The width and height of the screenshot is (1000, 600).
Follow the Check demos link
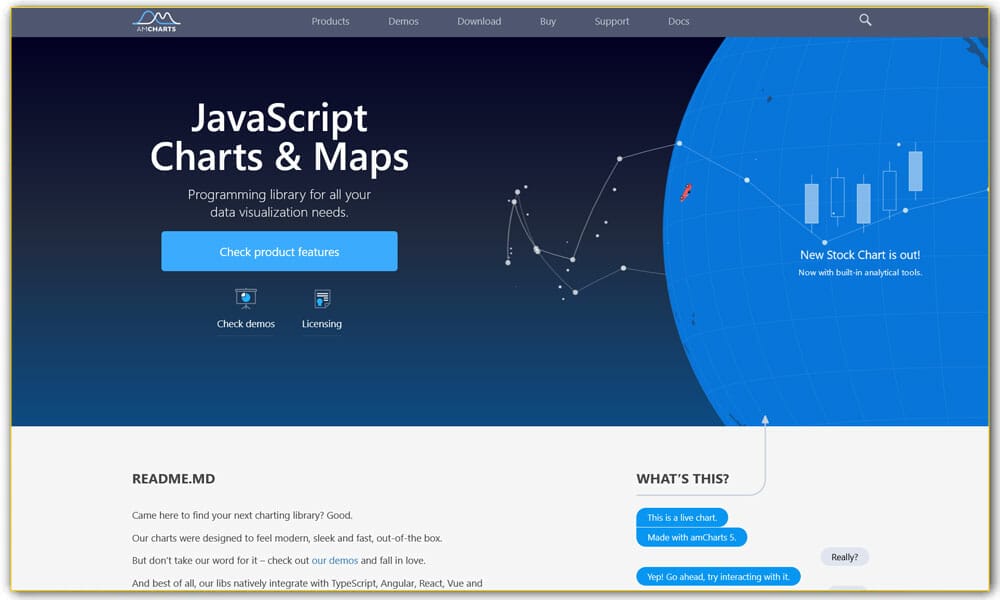click(245, 324)
